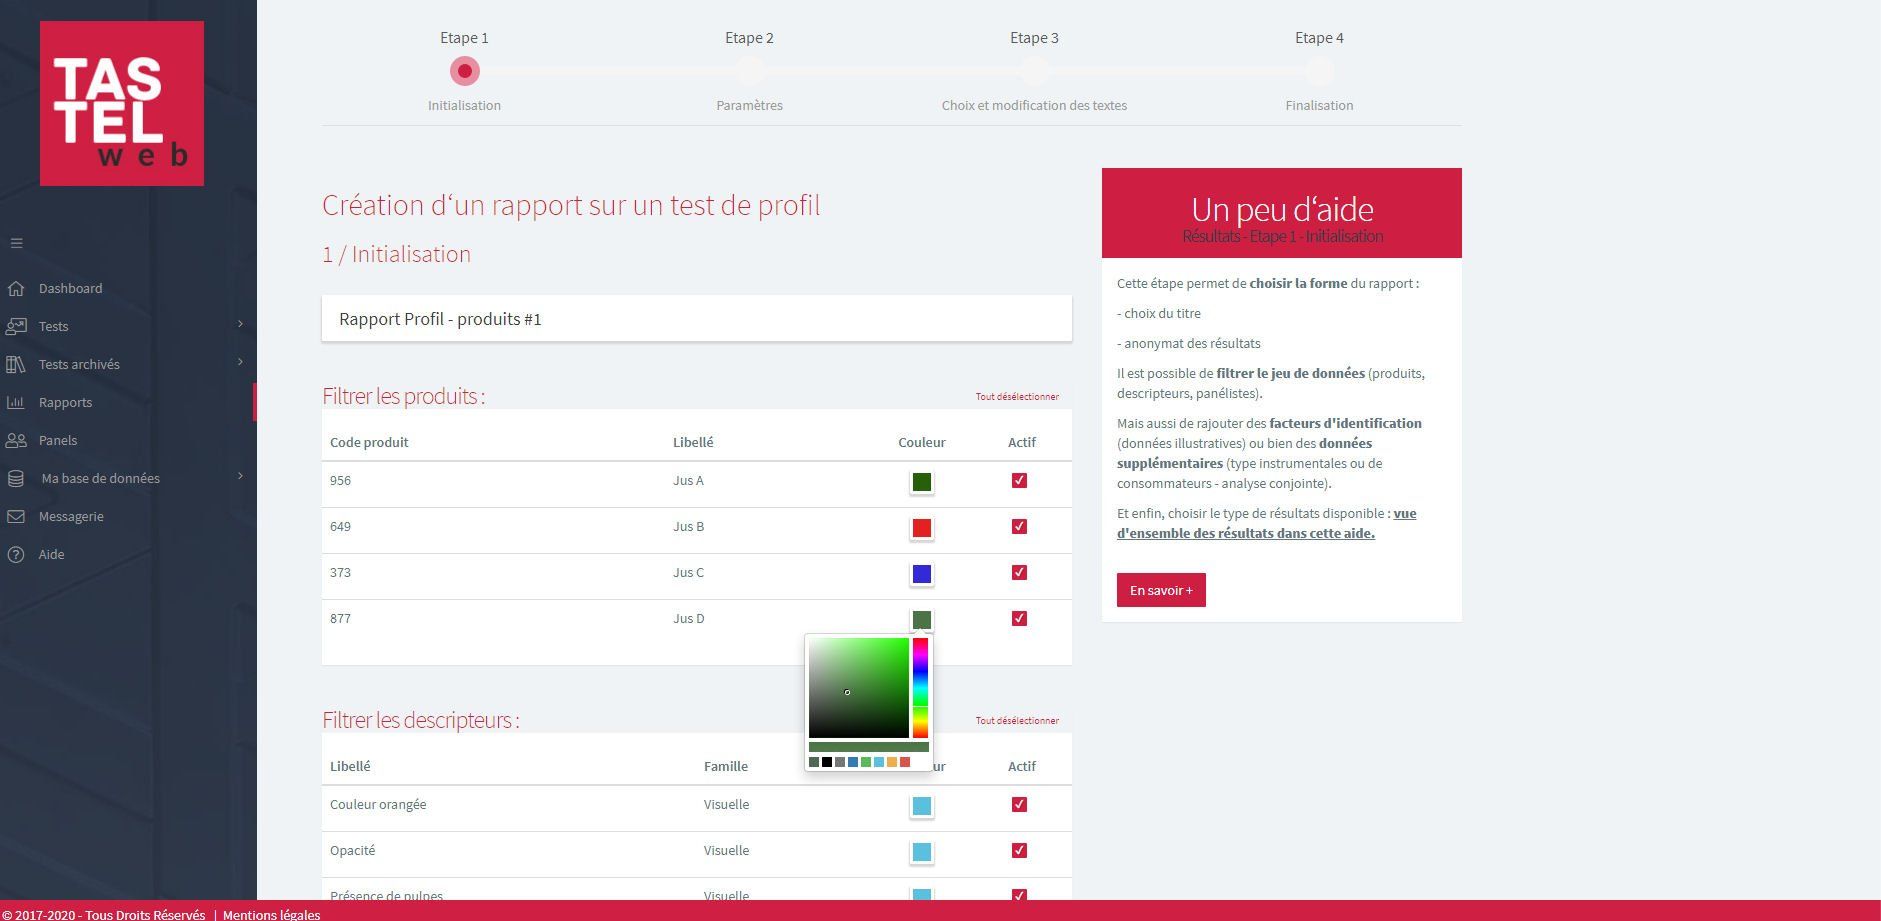Image resolution: width=1881 pixels, height=921 pixels.
Task: Click Tout désélectionner above the products table
Action: coord(1017,396)
